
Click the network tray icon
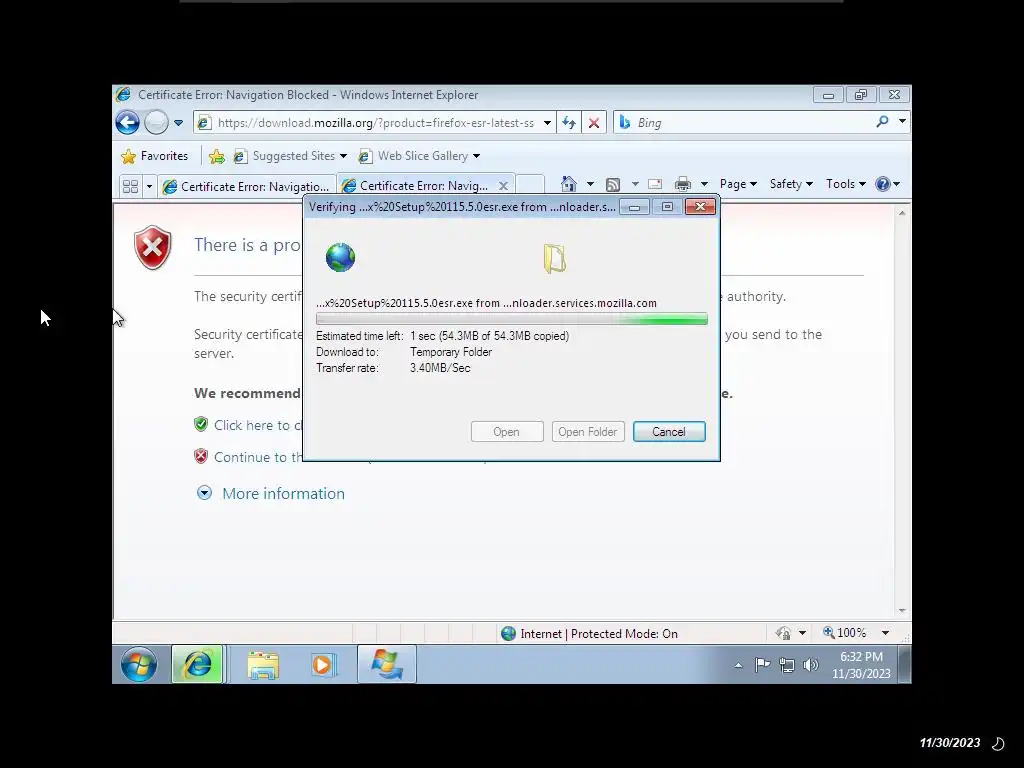coord(787,665)
